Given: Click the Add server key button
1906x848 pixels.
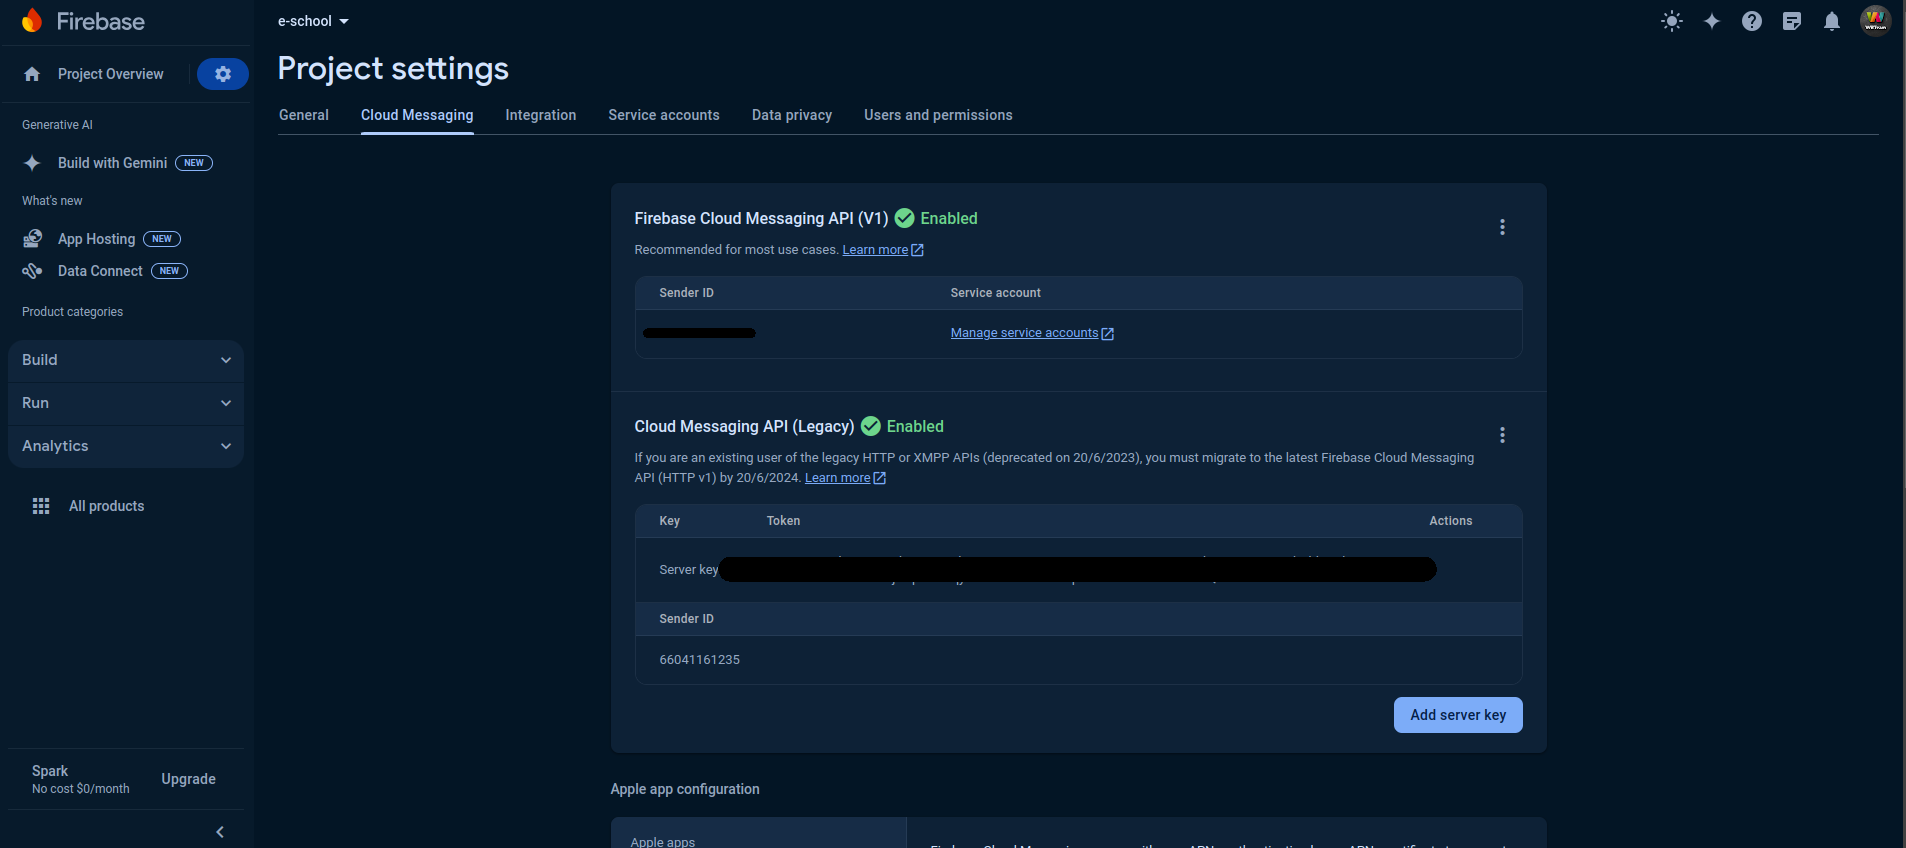Looking at the screenshot, I should [1458, 715].
